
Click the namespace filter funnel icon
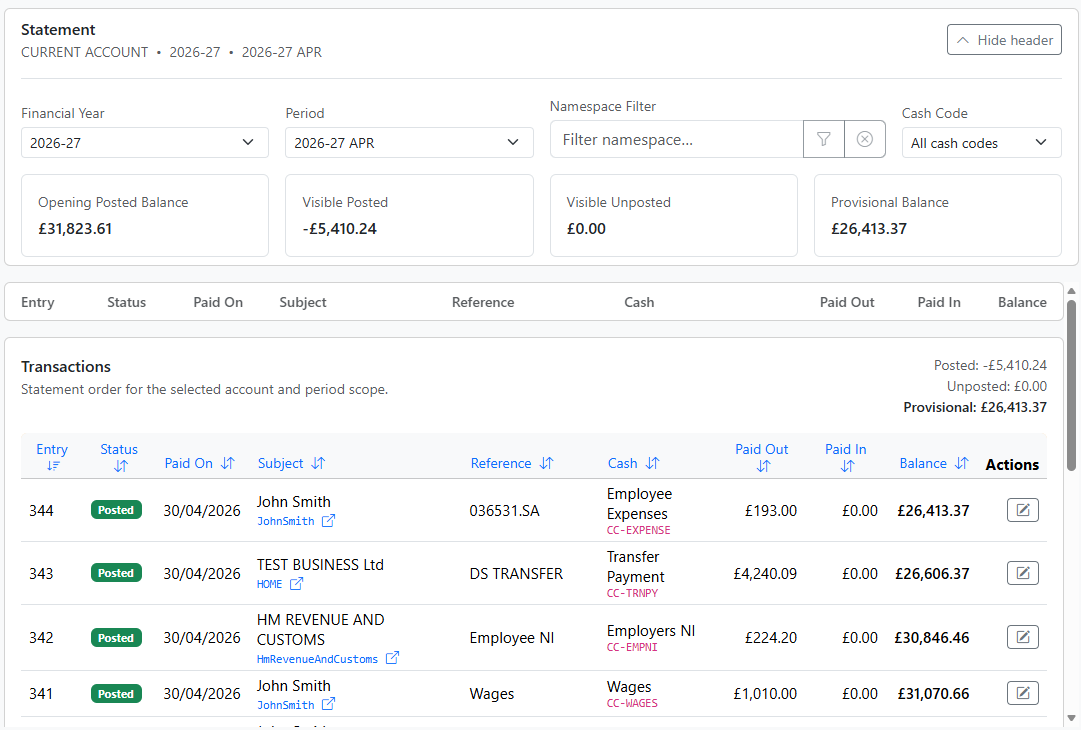pos(824,139)
